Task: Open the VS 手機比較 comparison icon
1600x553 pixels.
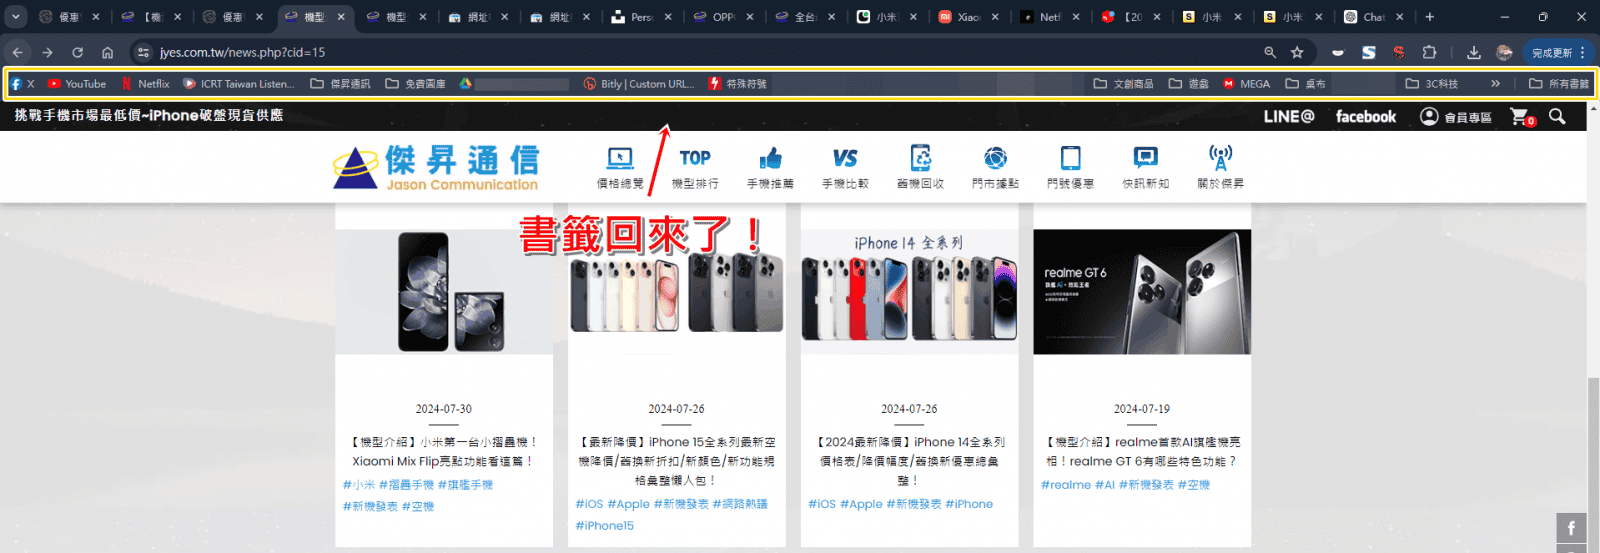Action: tap(845, 167)
